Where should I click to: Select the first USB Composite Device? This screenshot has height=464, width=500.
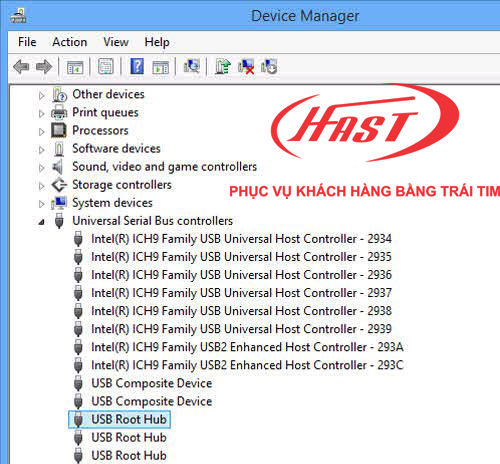[152, 383]
